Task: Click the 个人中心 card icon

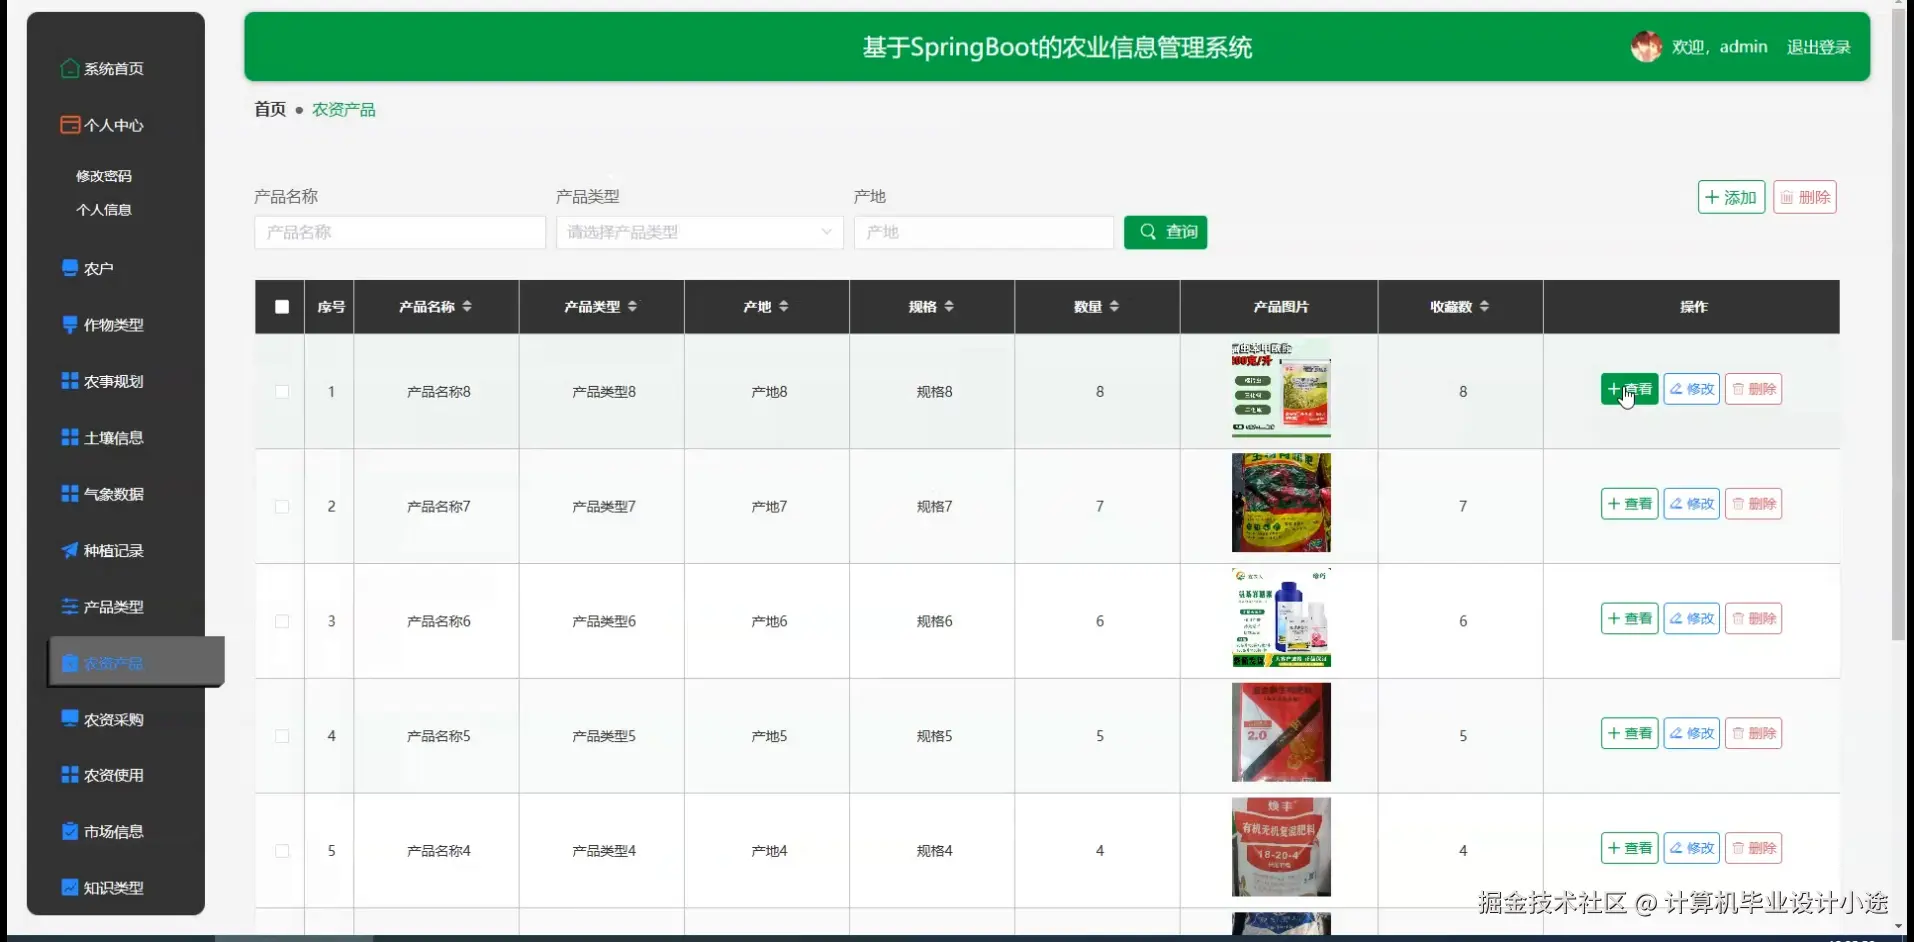Action: coord(70,125)
